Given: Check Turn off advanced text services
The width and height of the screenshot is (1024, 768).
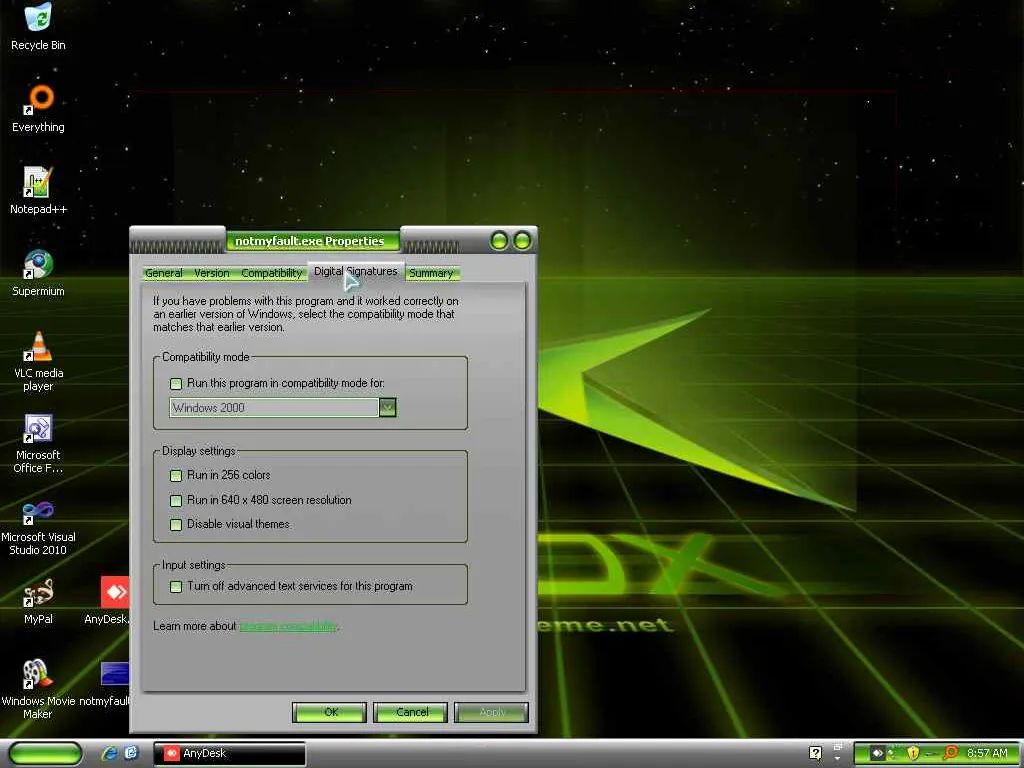Looking at the screenshot, I should [176, 587].
